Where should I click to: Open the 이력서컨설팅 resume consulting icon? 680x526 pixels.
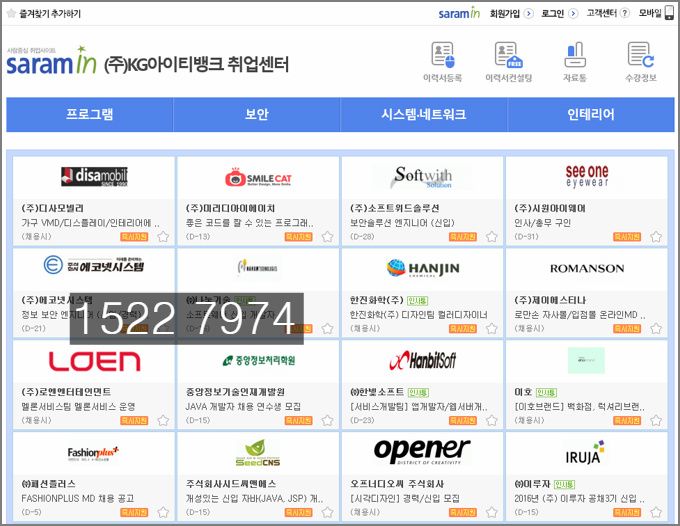point(508,62)
